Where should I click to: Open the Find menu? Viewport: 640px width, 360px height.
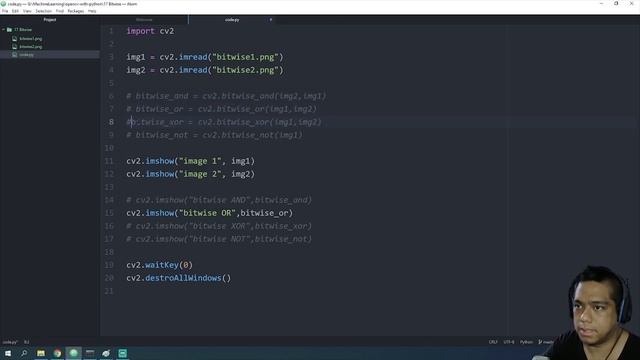pos(60,11)
